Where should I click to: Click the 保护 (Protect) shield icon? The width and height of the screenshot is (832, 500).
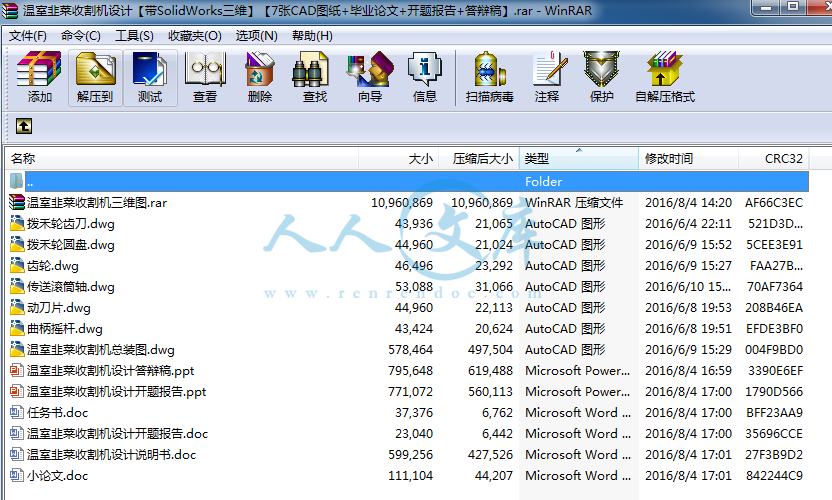tap(601, 69)
